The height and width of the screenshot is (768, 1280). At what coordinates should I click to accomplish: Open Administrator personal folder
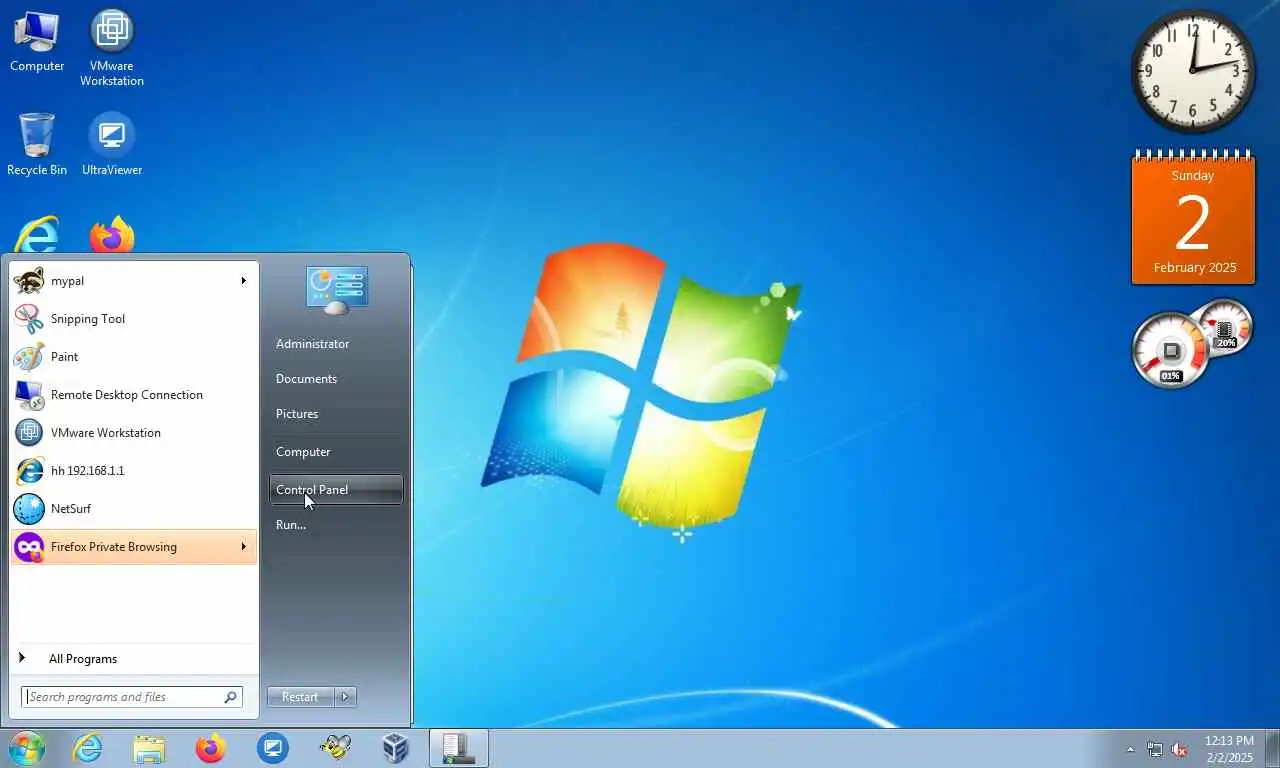click(x=313, y=344)
